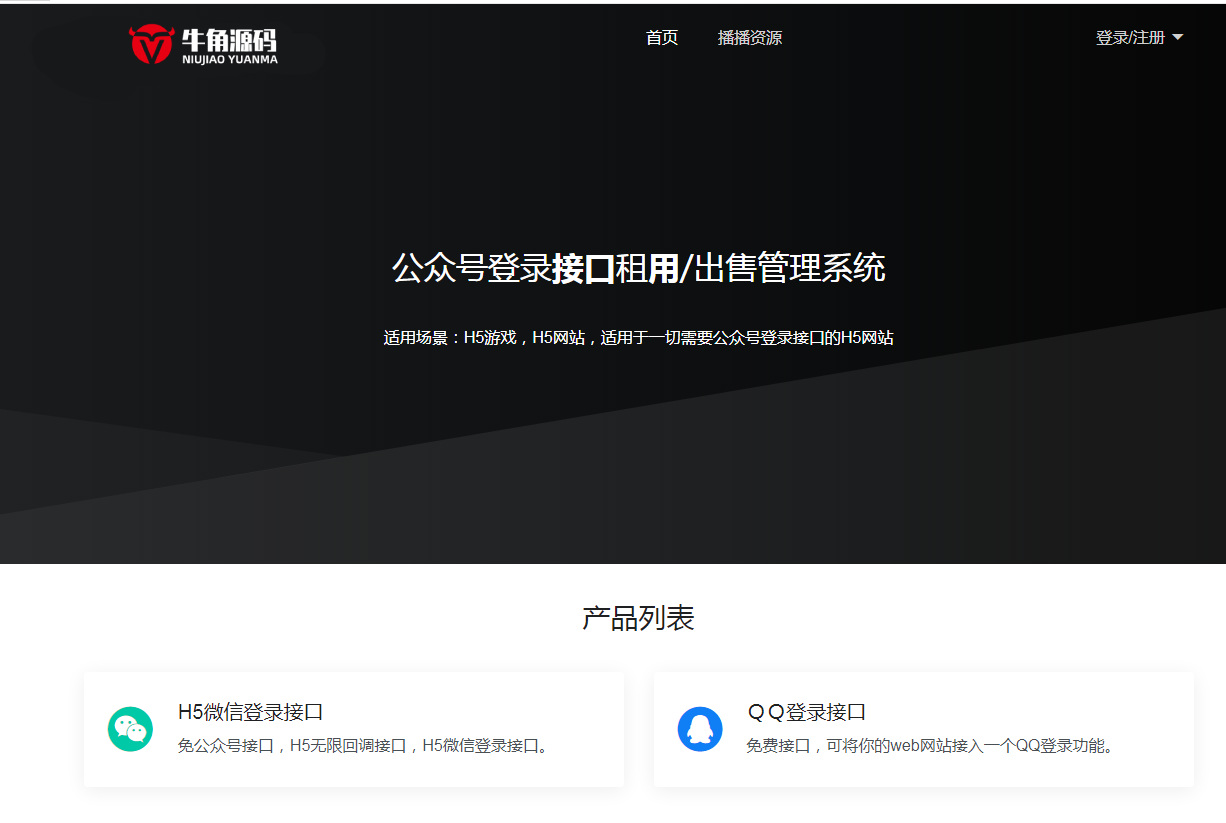Click the 适用场景 subtitle line in the banner

(638, 338)
